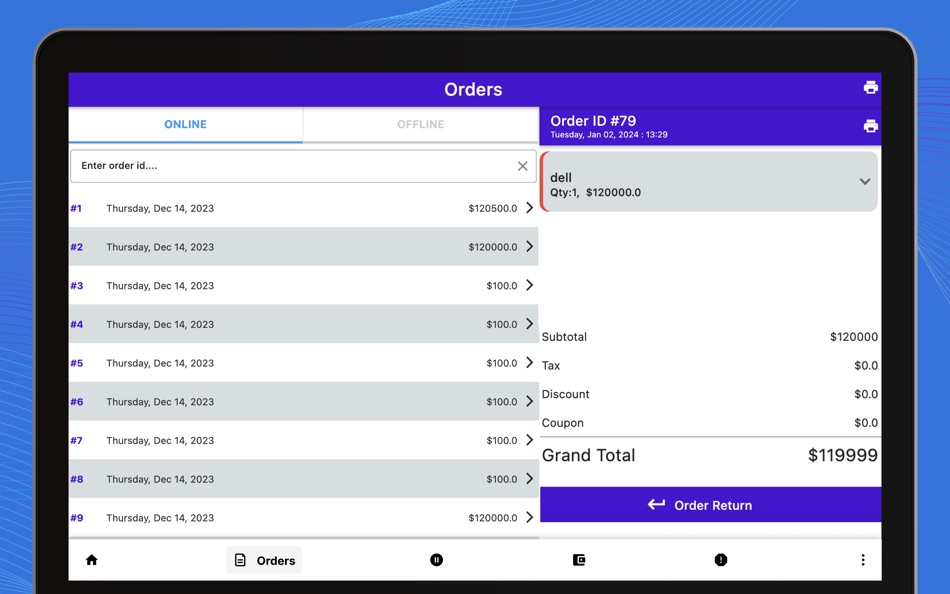
Task: Open order #2 from the orders list
Action: [300, 247]
